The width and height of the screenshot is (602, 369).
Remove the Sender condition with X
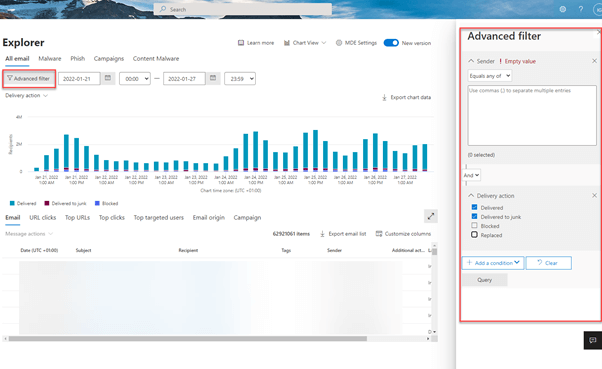594,61
